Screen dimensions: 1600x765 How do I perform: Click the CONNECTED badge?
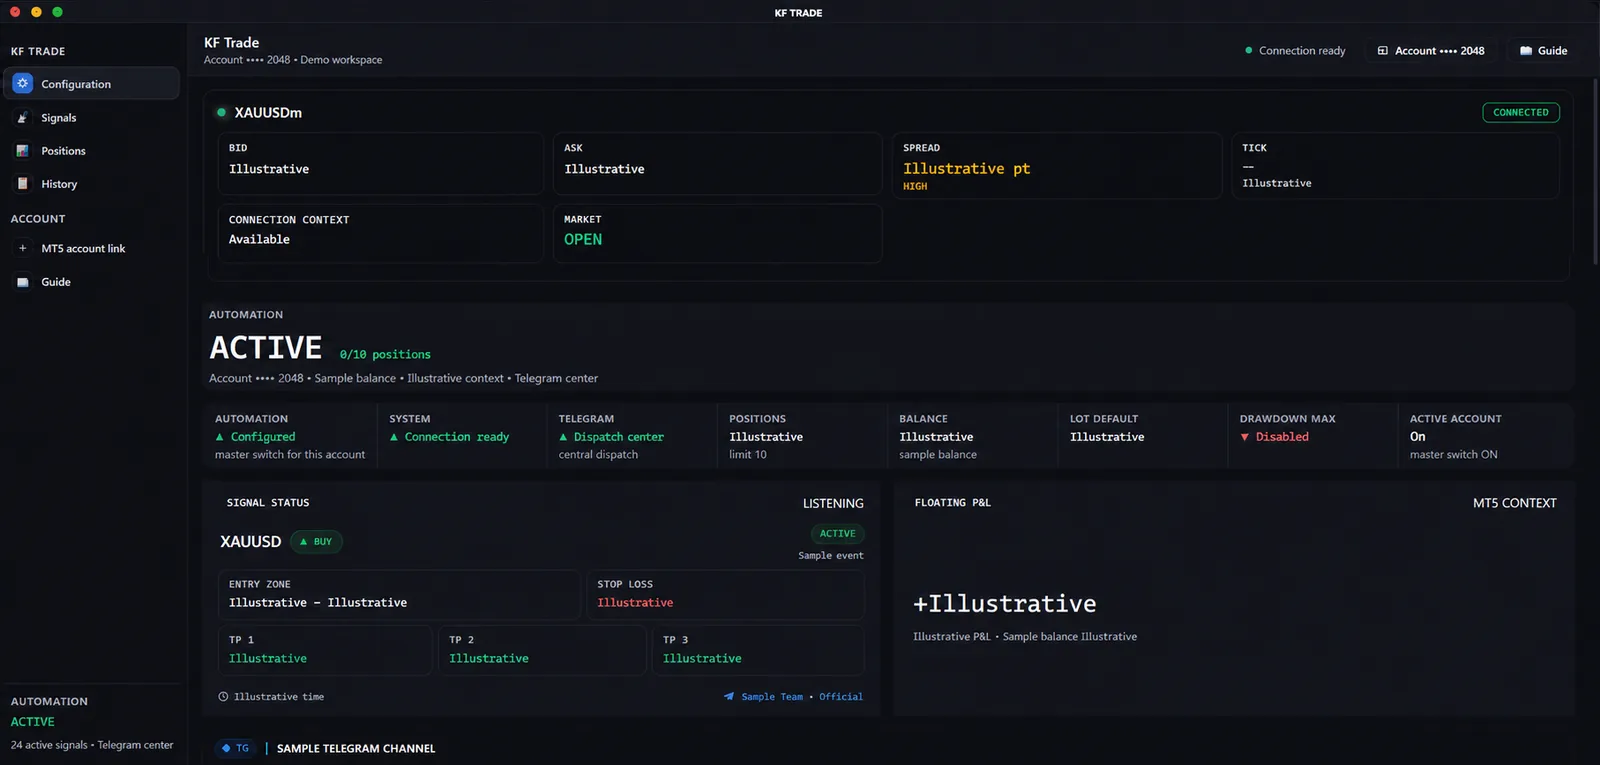pyautogui.click(x=1520, y=113)
